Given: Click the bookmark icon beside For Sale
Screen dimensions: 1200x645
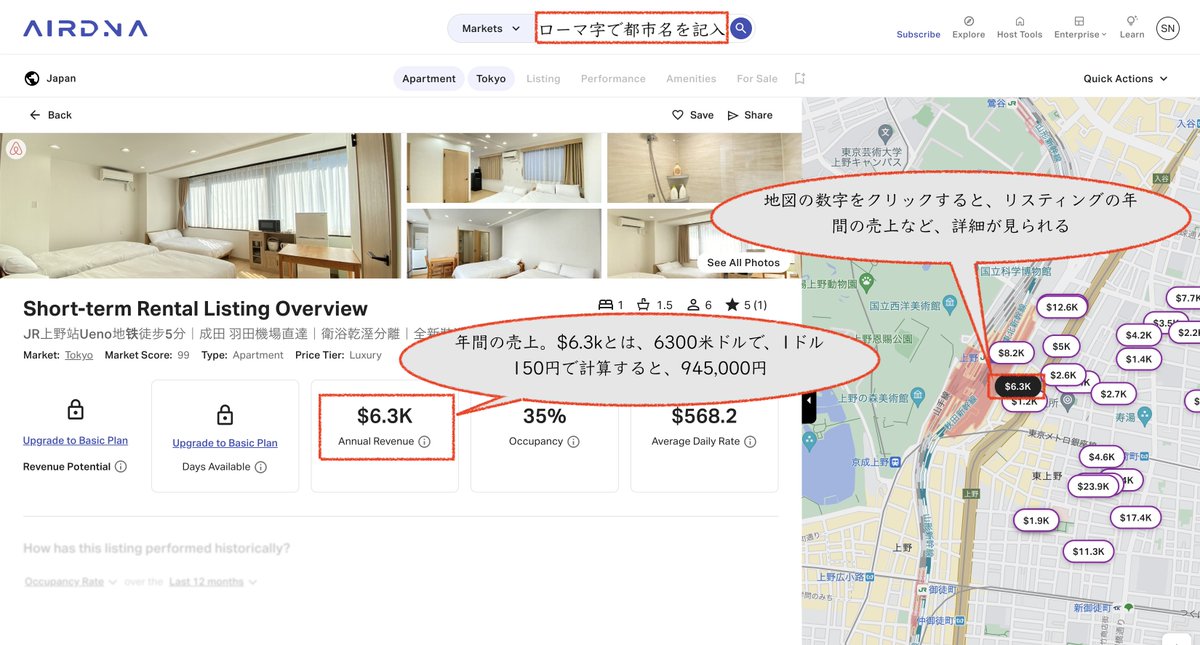Looking at the screenshot, I should point(799,78).
